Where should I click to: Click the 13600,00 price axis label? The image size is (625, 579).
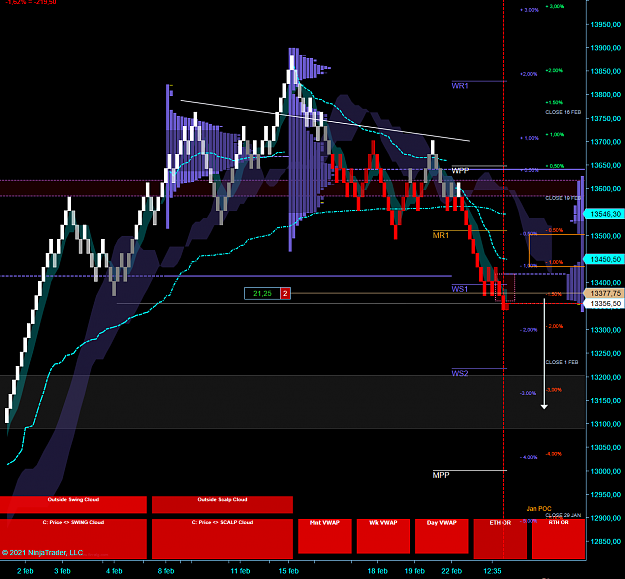(605, 189)
